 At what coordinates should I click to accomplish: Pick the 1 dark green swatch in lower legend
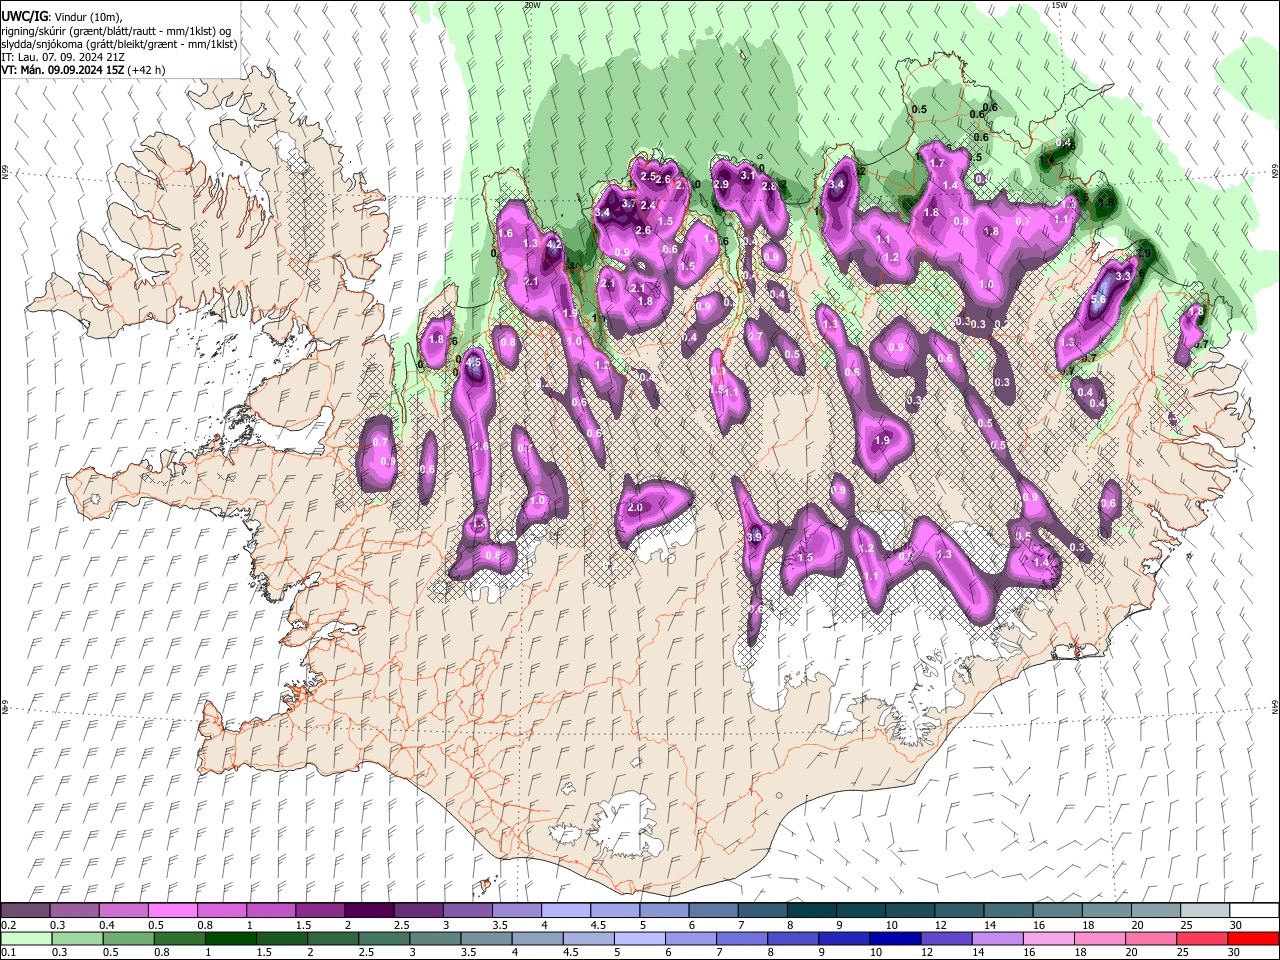pos(231,938)
